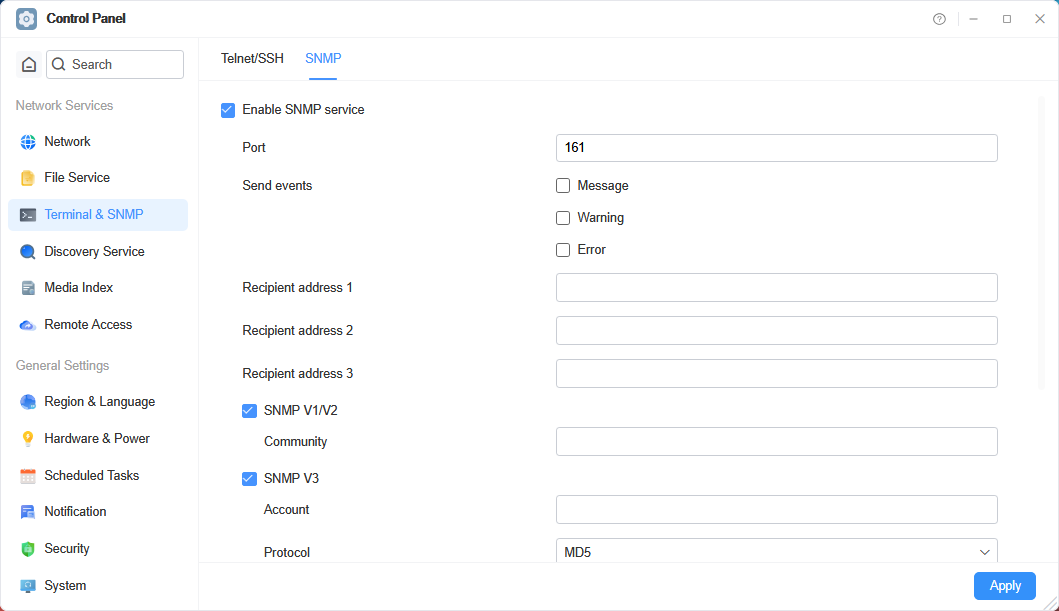Click the Apply button
Screen dimensions: 1059x611
[x=1004, y=585]
